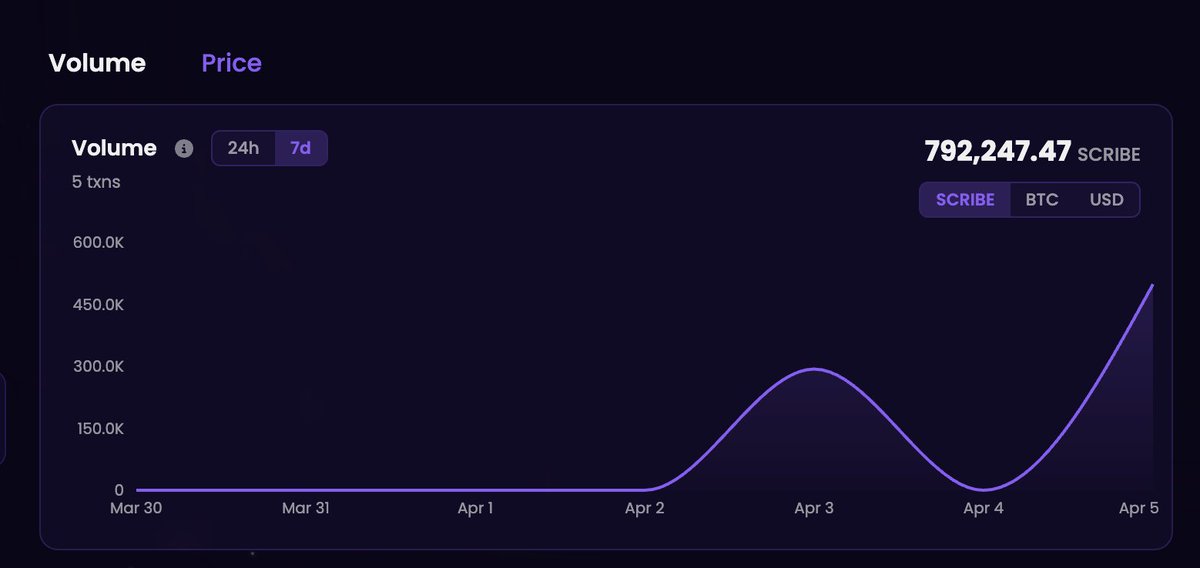Switch to the Price tab
1200x568 pixels.
pyautogui.click(x=231, y=63)
